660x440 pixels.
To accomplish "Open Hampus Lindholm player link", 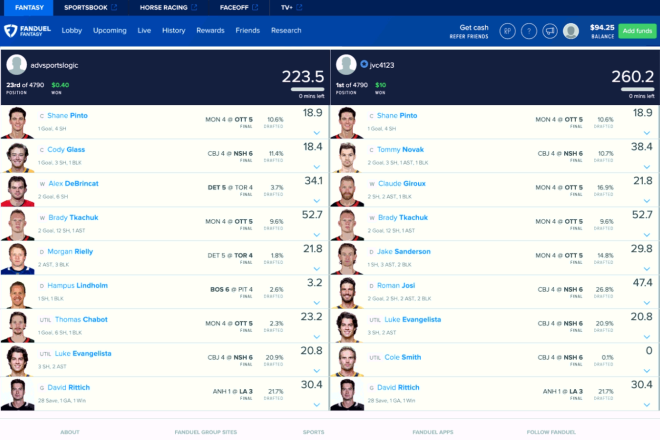I will click(x=77, y=285).
